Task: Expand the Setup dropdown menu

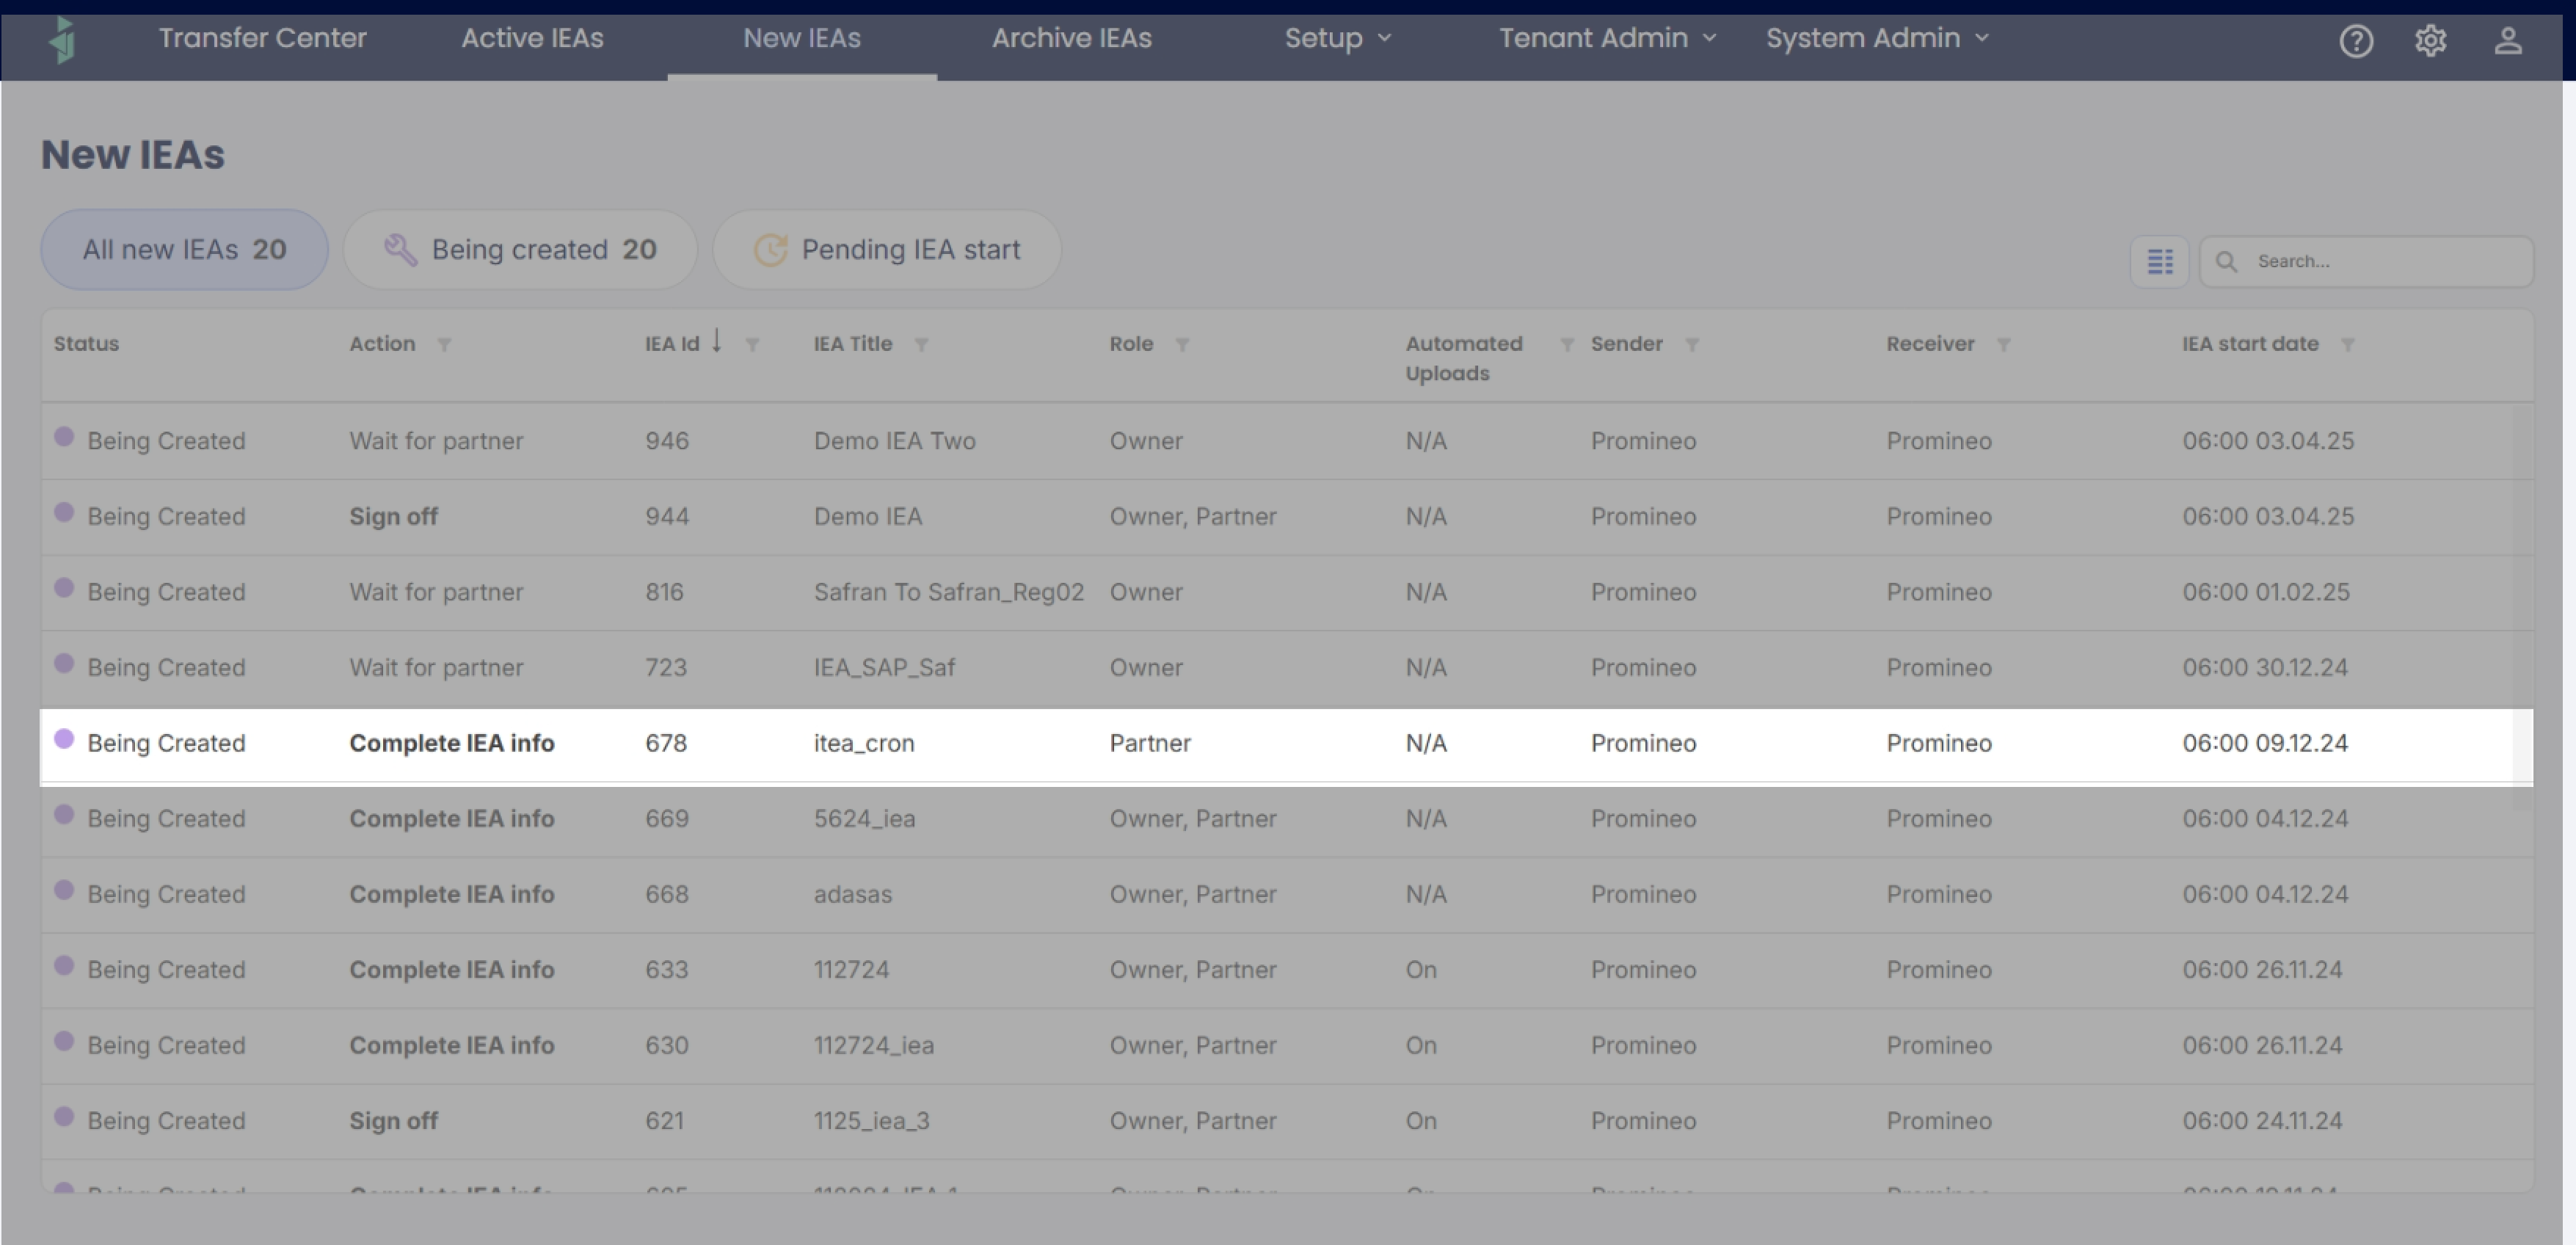Action: point(1337,38)
